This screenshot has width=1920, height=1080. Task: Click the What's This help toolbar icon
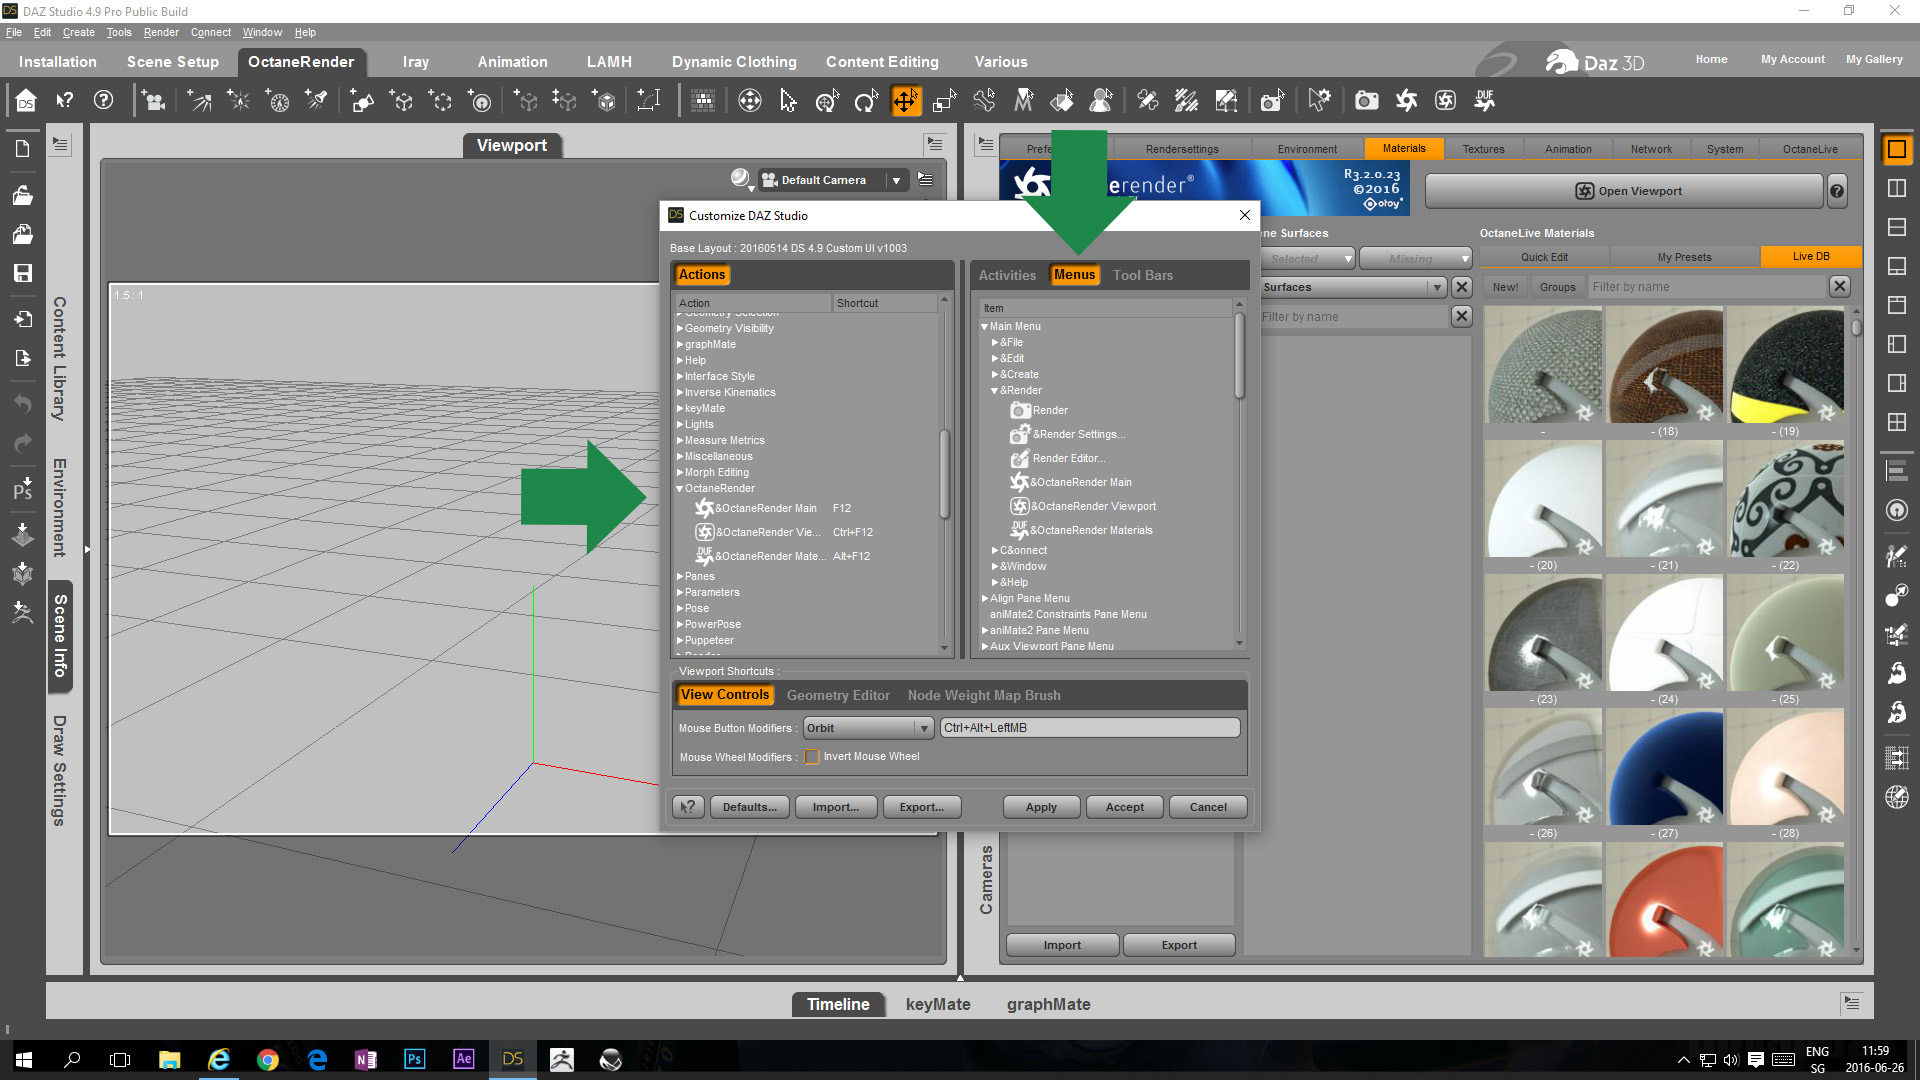coord(65,101)
